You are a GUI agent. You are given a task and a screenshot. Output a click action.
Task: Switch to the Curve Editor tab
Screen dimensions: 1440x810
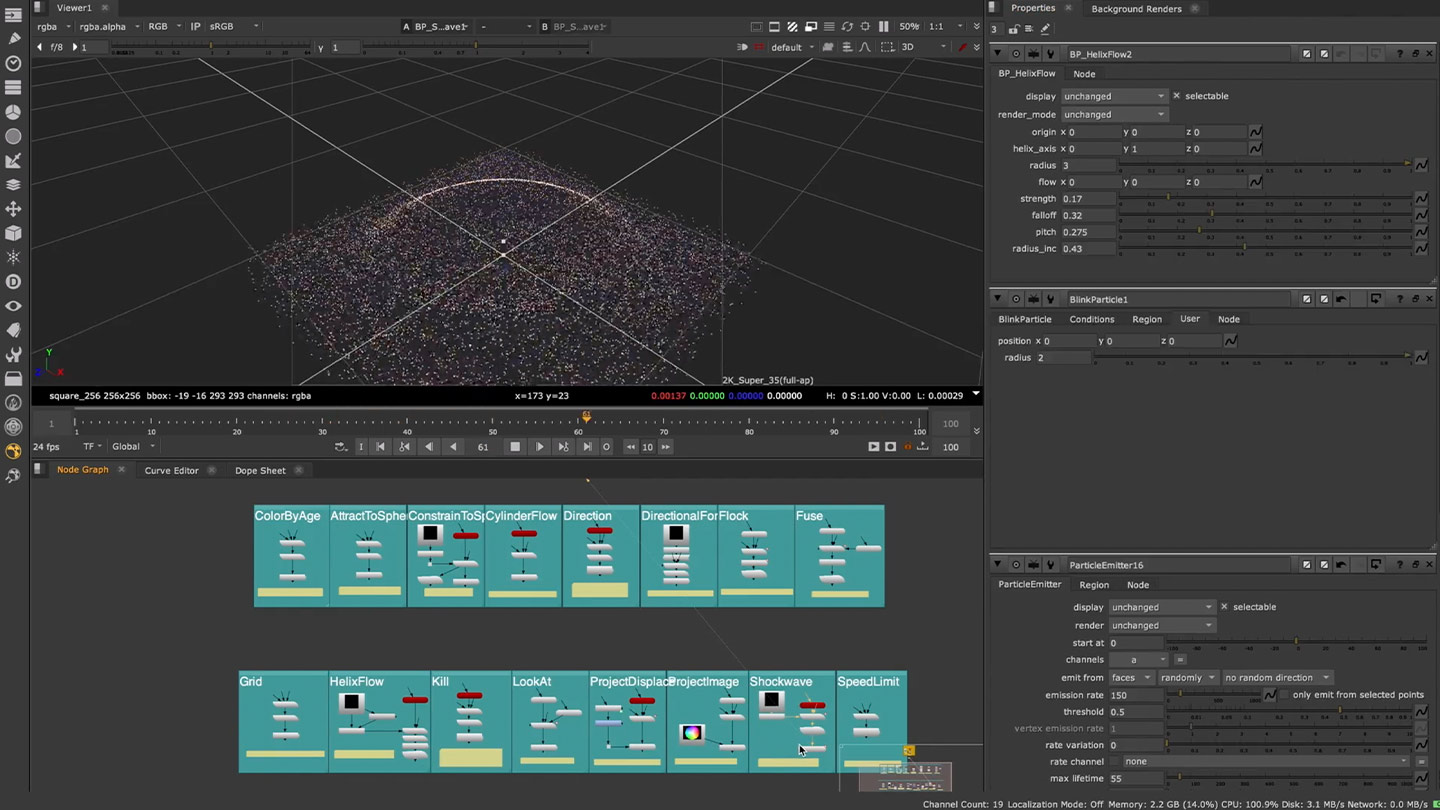tap(171, 470)
